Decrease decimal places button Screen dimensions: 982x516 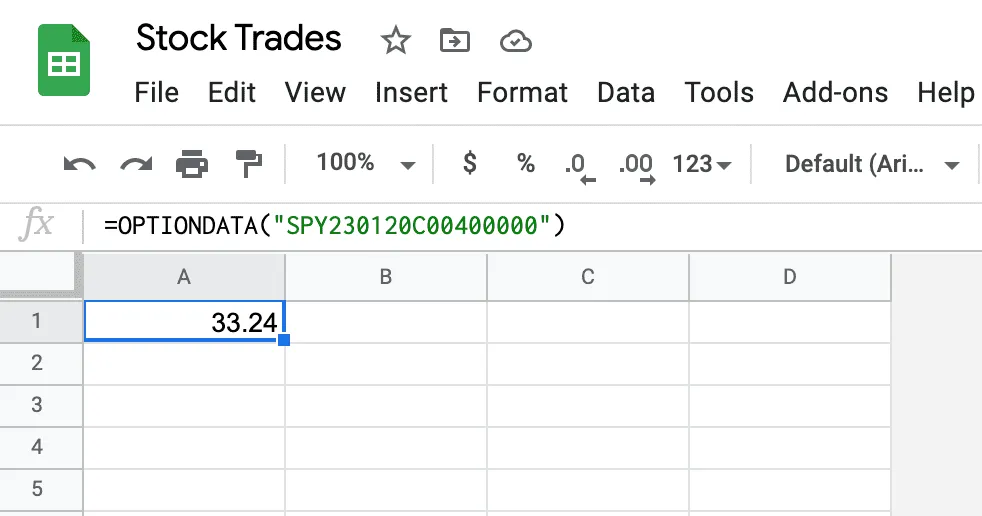pyautogui.click(x=580, y=167)
